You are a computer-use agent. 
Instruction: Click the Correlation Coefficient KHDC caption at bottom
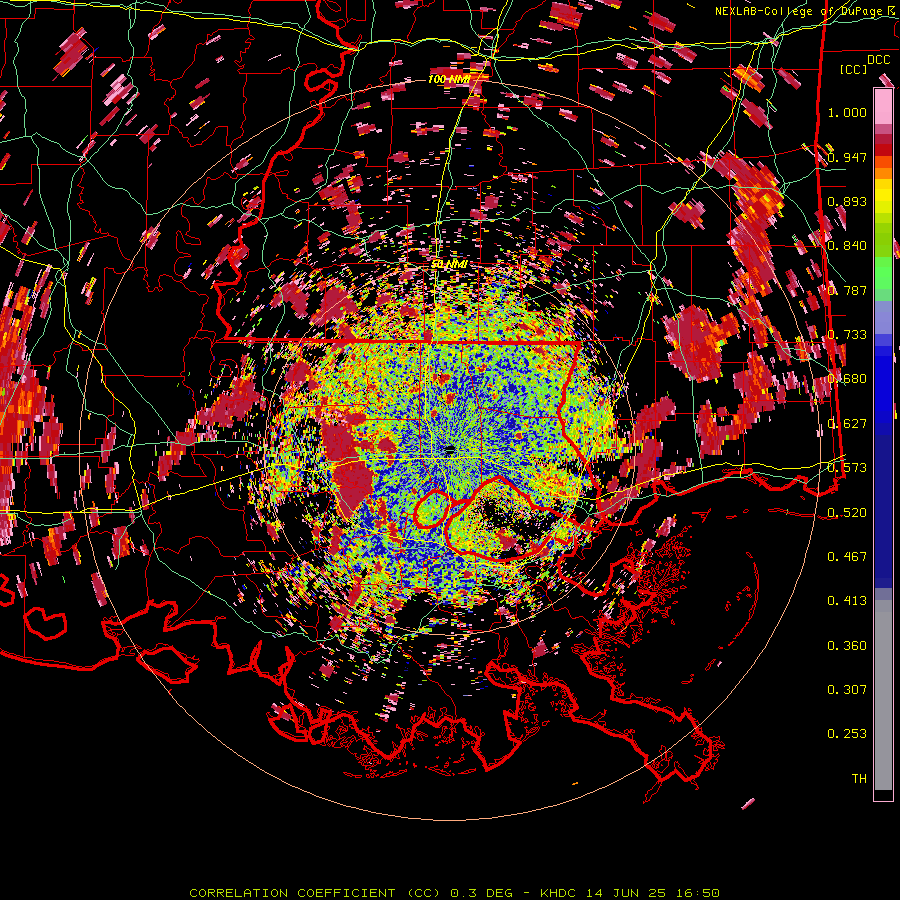pos(454,893)
